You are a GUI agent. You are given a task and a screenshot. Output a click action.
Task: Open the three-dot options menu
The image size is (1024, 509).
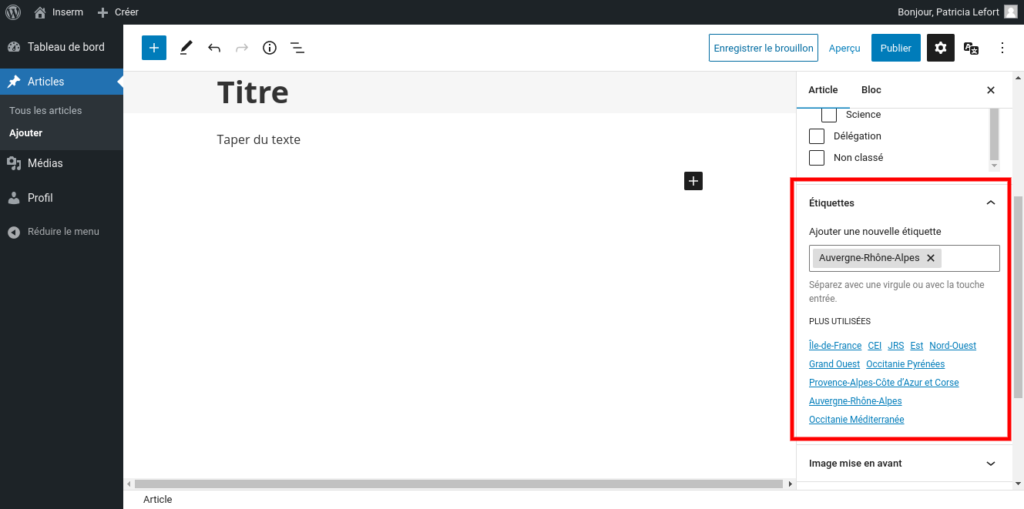click(1002, 48)
